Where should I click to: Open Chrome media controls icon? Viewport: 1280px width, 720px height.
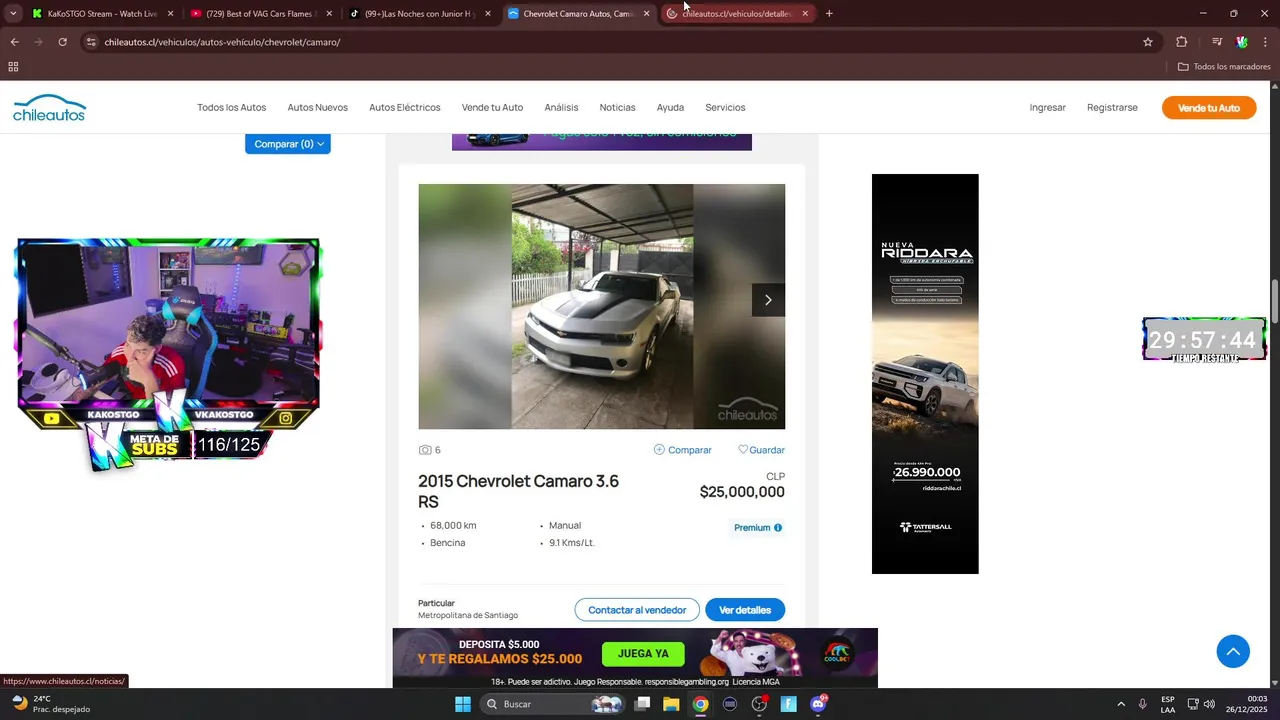pyautogui.click(x=1217, y=42)
